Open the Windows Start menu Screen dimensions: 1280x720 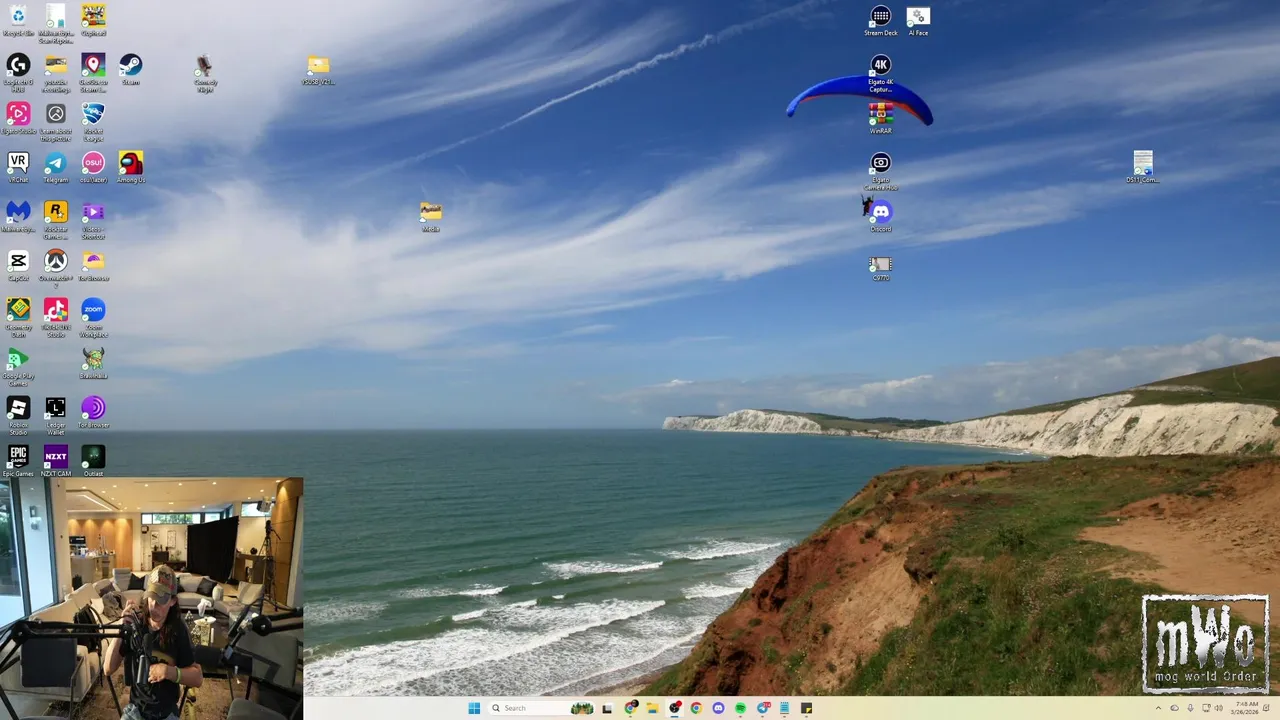point(474,708)
